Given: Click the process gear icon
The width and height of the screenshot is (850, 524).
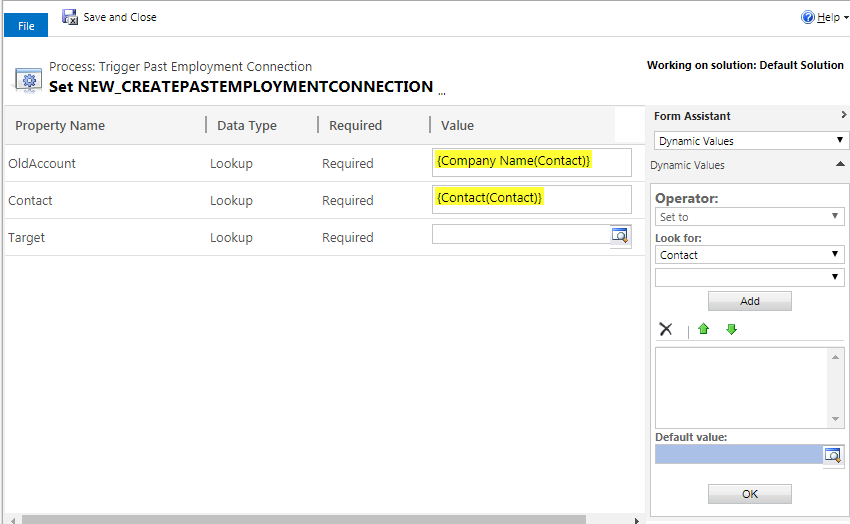Looking at the screenshot, I should coord(29,81).
